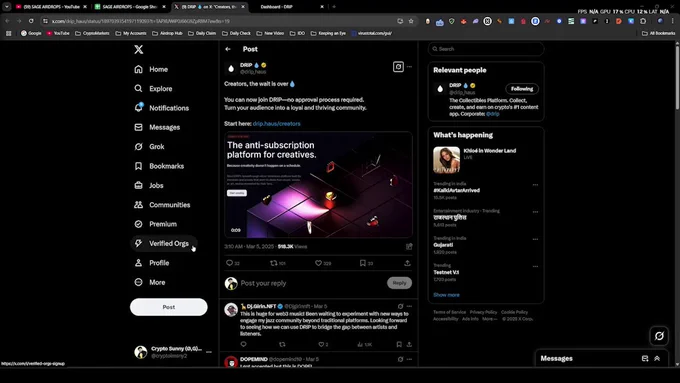Open three-dot menu on Dj.Girin.NFT reply
Viewport: 680px width, 383px height.
tap(409, 306)
